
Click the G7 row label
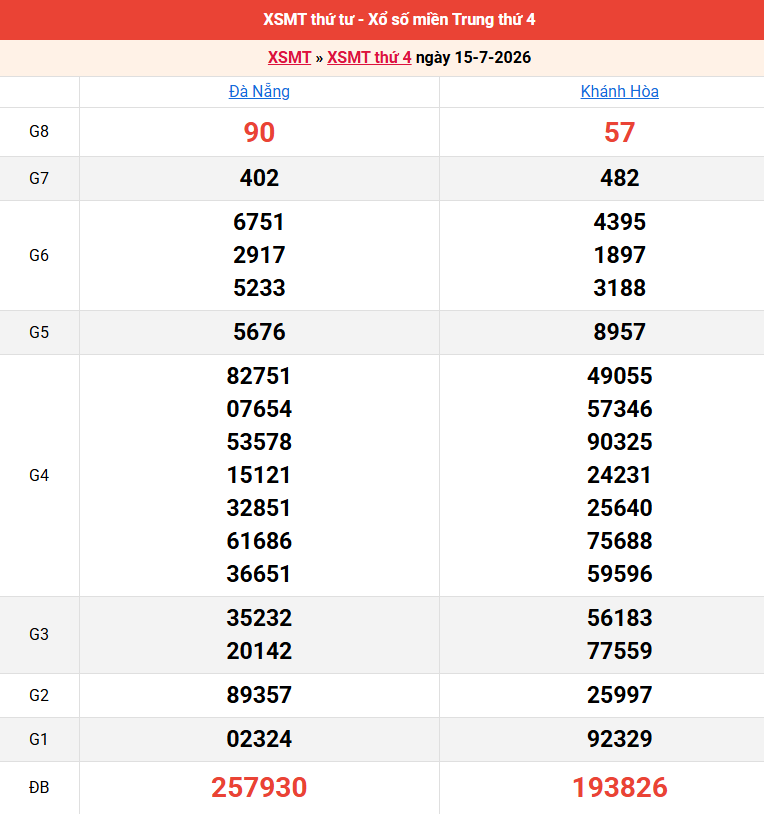click(39, 179)
